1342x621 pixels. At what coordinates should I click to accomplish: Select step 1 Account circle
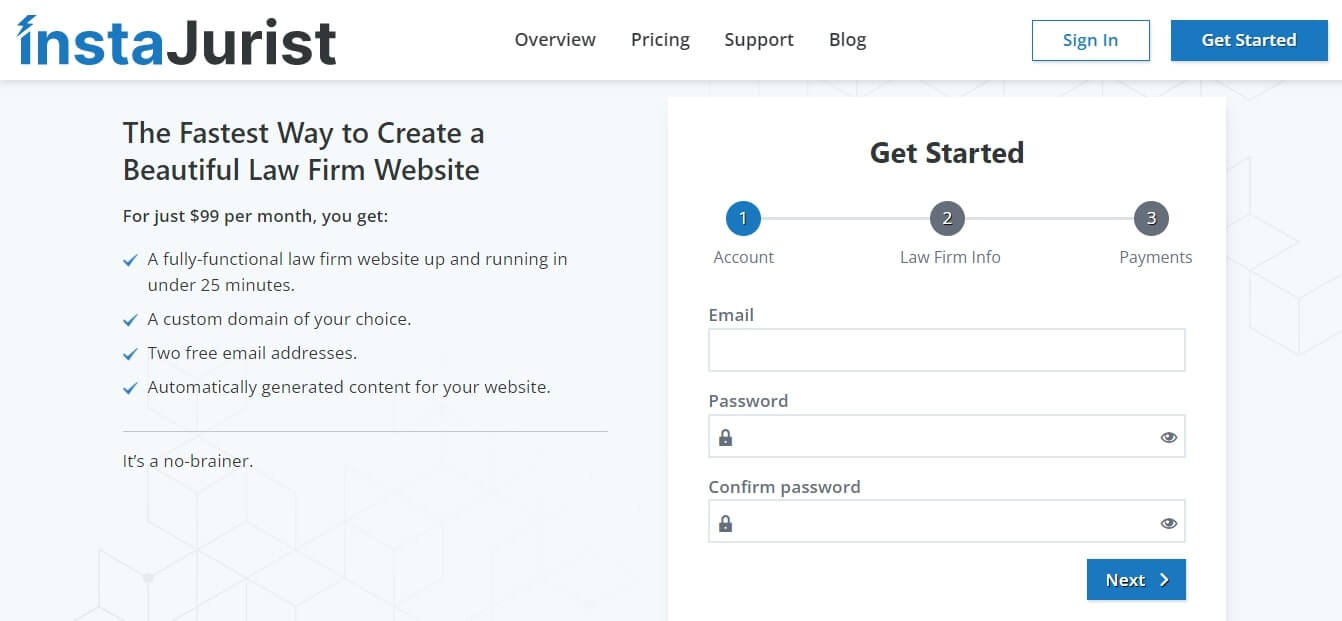(x=743, y=218)
